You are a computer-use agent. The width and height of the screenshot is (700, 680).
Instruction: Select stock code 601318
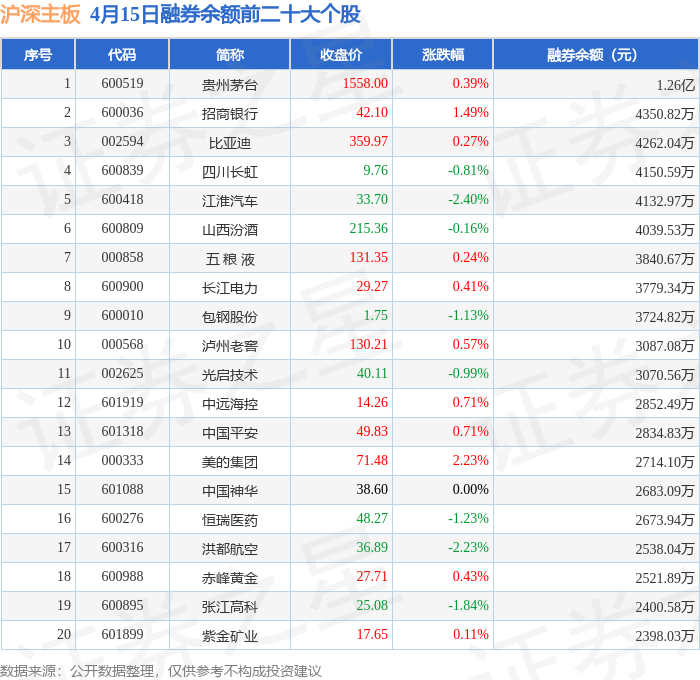tap(122, 432)
